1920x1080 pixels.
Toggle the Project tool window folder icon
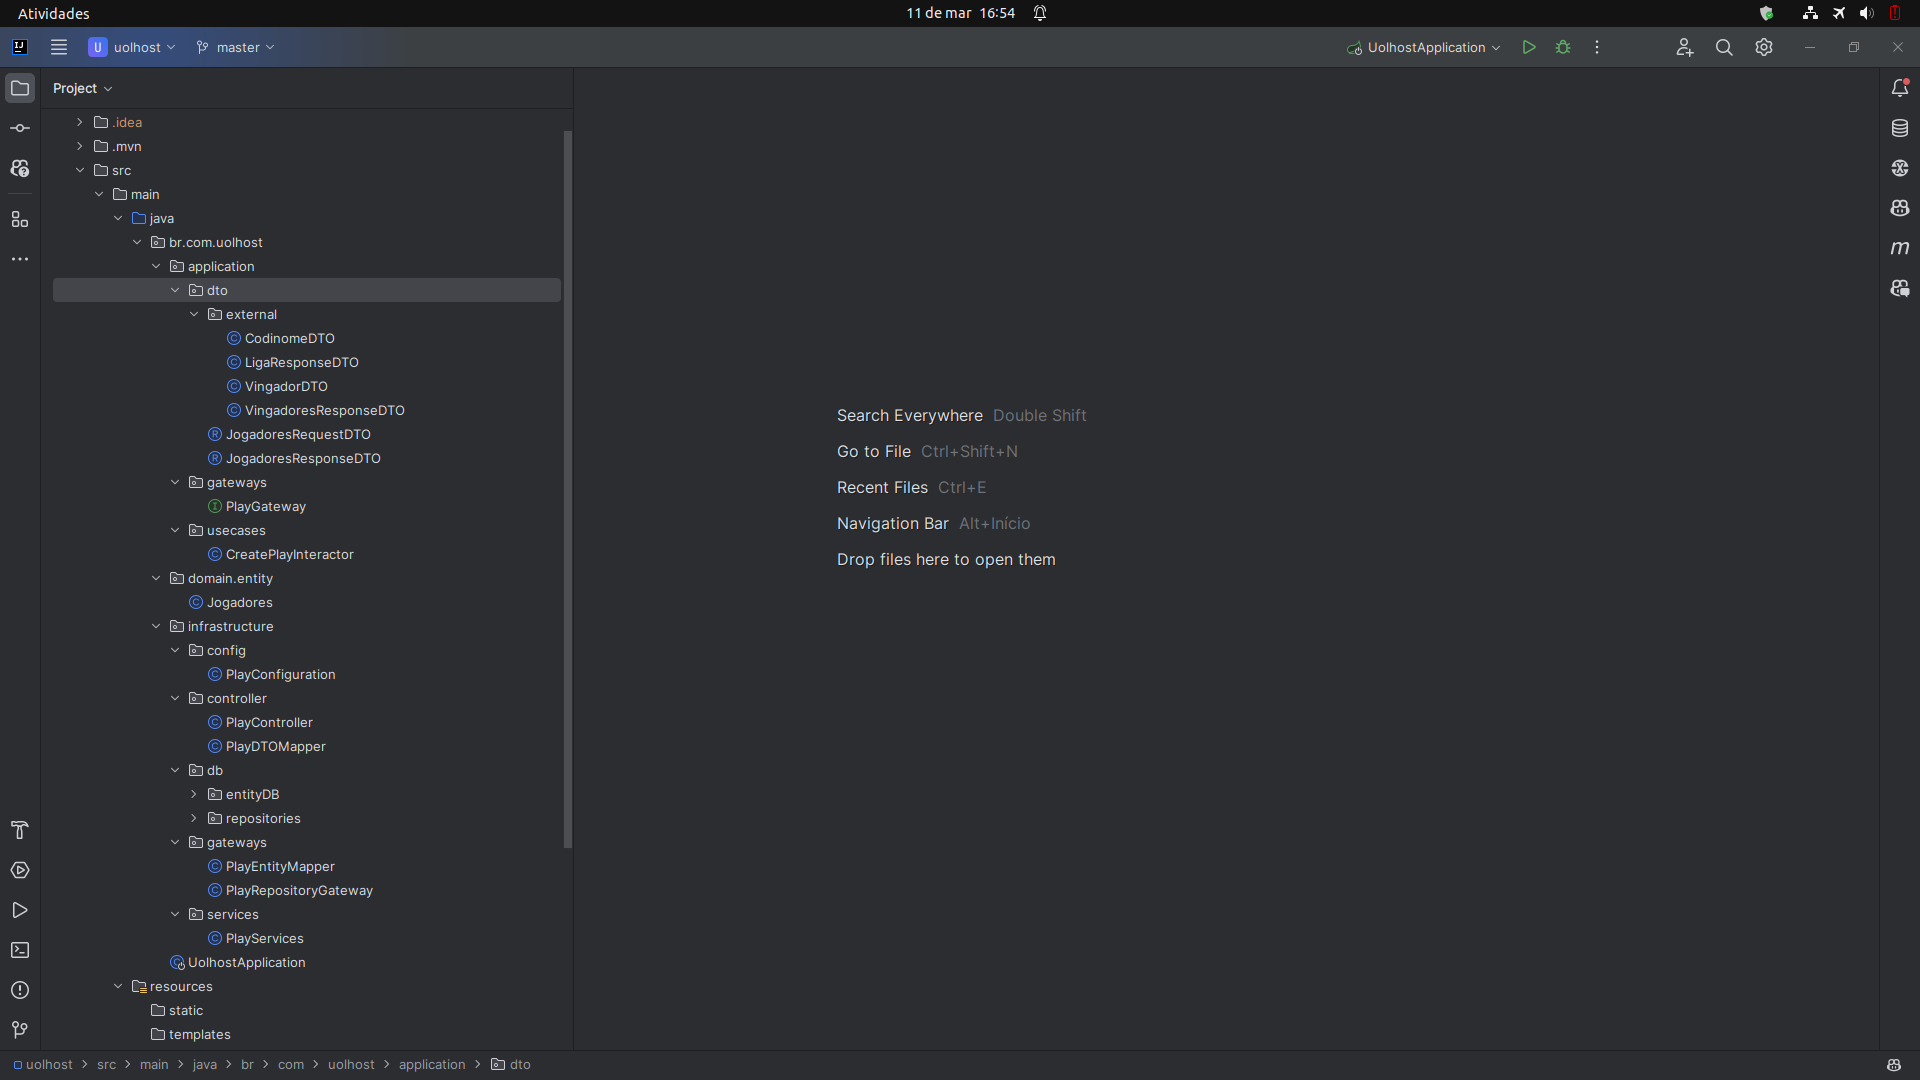click(x=20, y=88)
